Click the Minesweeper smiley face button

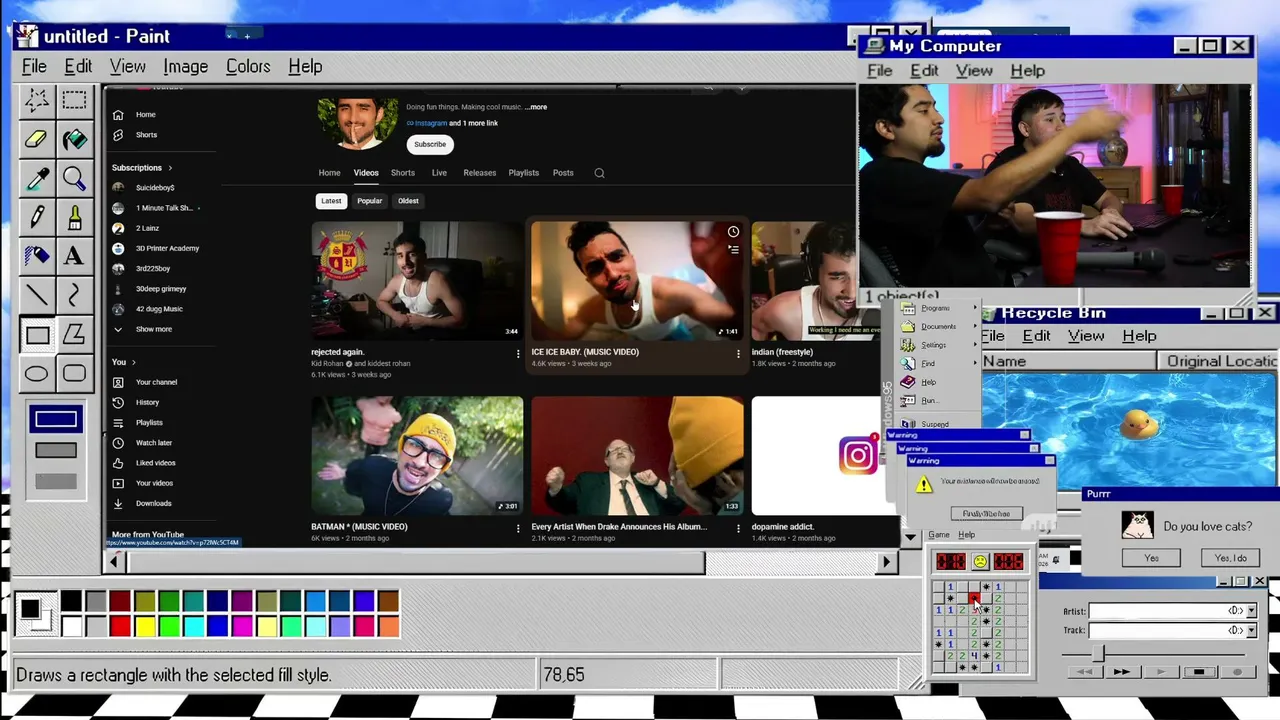click(980, 562)
